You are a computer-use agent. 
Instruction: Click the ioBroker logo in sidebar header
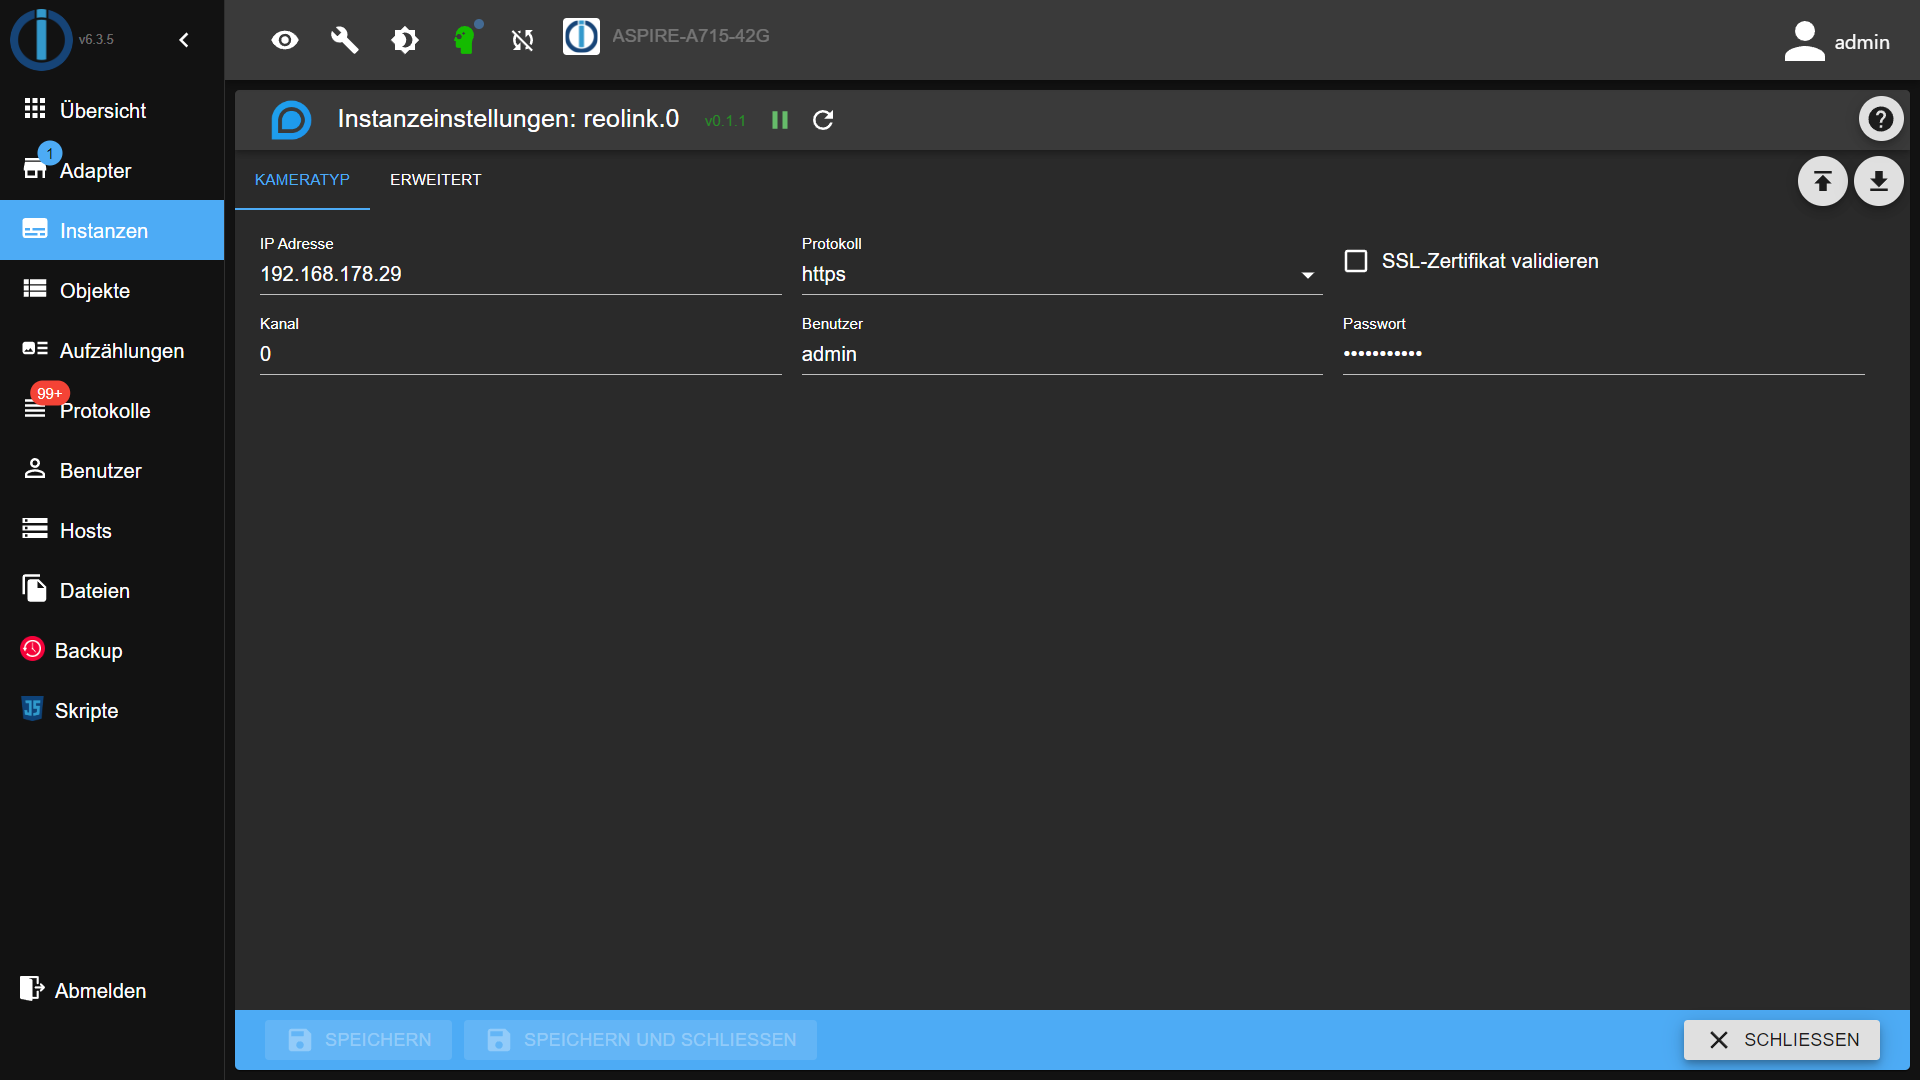click(41, 39)
